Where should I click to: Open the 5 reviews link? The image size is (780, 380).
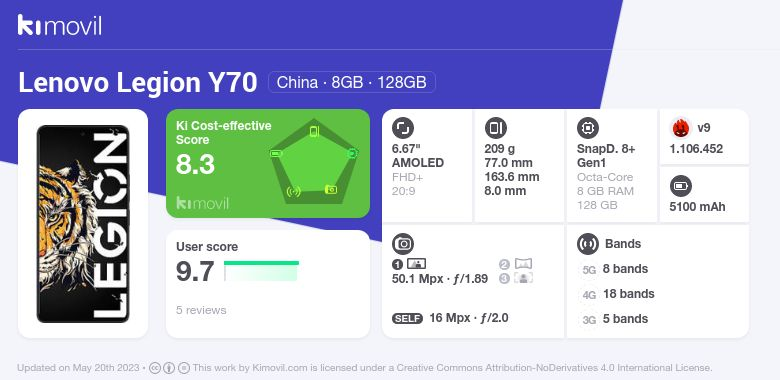click(201, 310)
